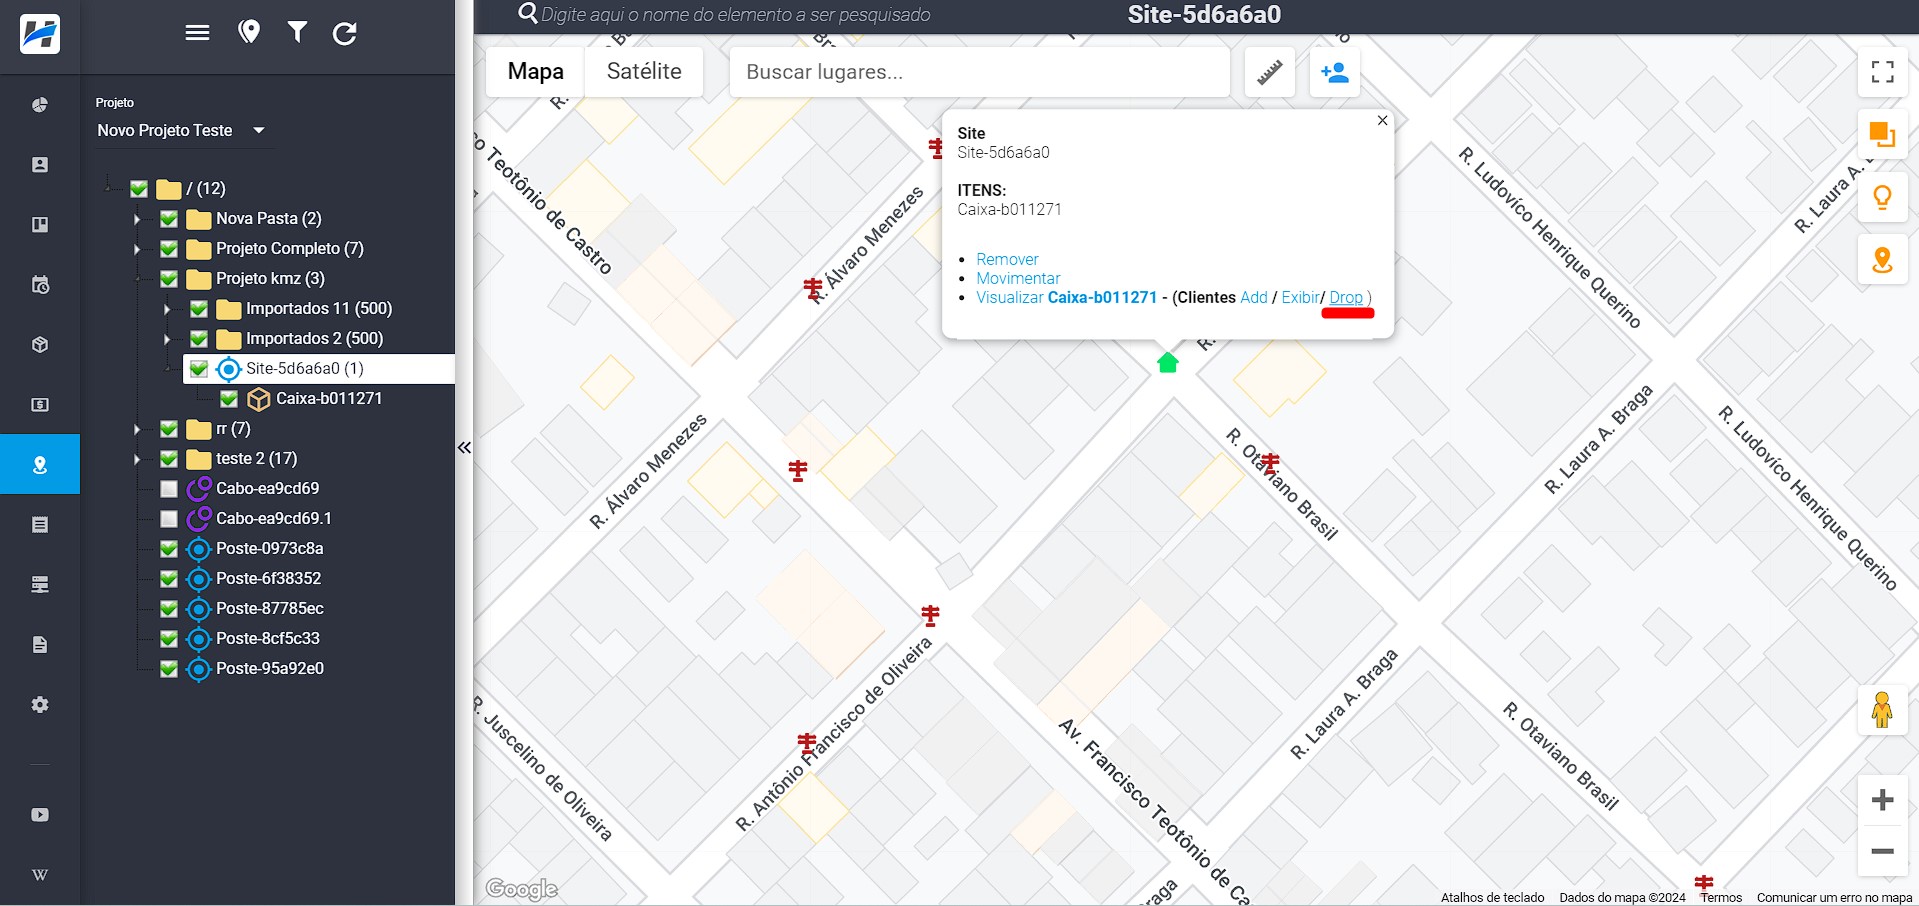This screenshot has width=1919, height=906.
Task: Open the contact card sidebar icon
Action: pos(40,165)
